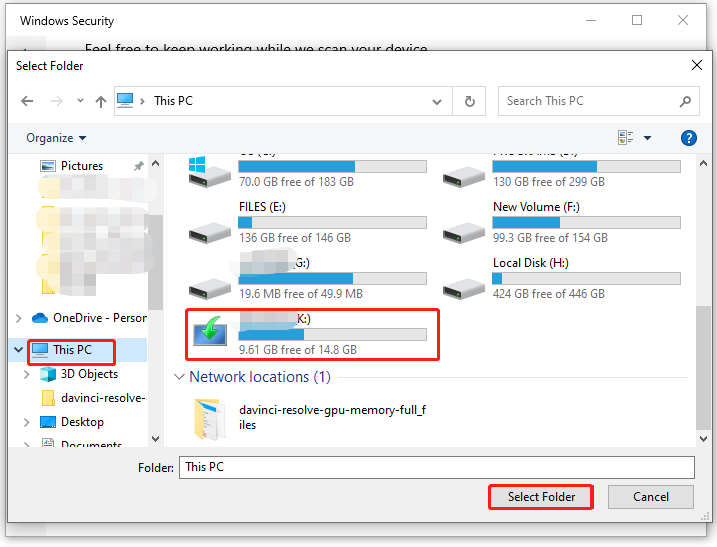Refresh the This PC view
This screenshot has width=717, height=547.
(x=469, y=101)
